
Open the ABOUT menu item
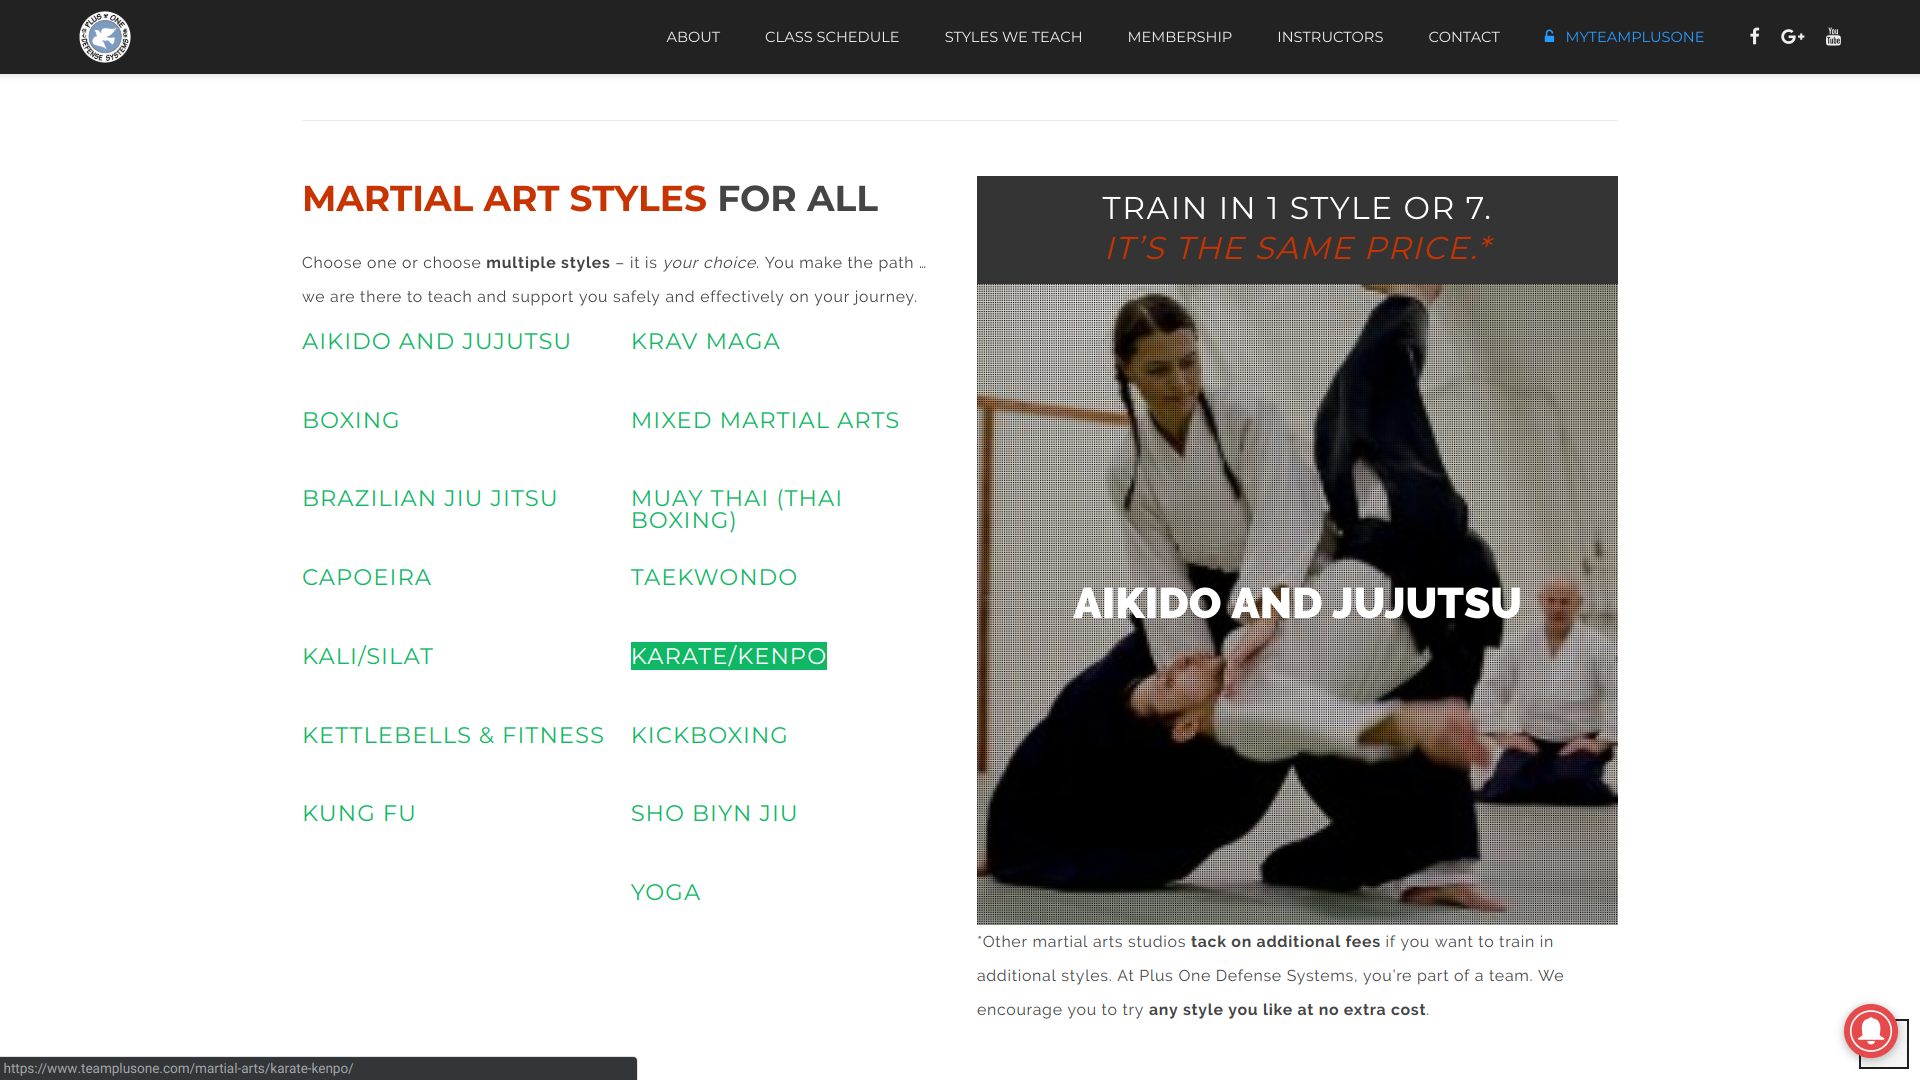click(x=693, y=37)
